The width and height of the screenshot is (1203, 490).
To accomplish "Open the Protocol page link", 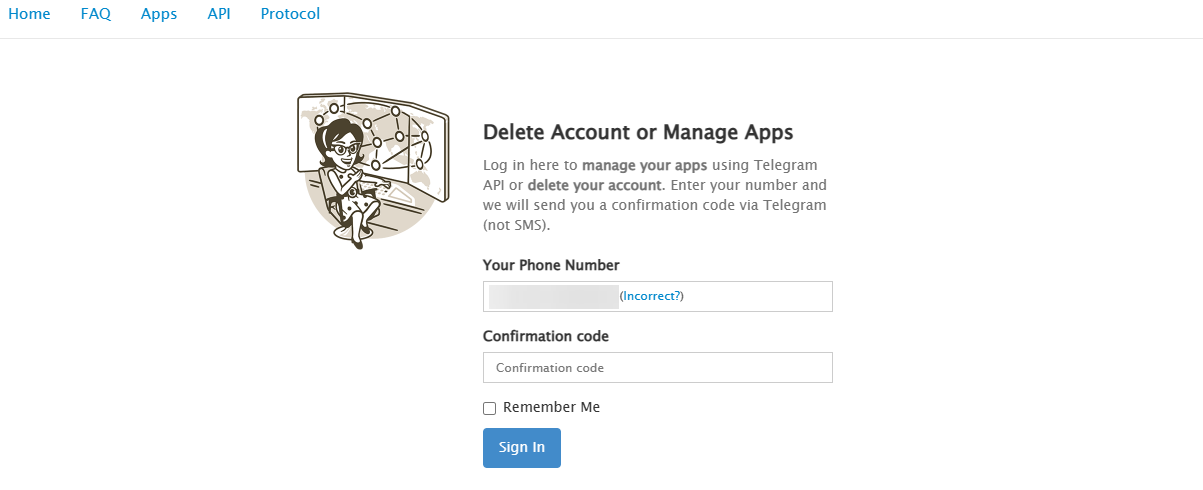I will pyautogui.click(x=290, y=15).
